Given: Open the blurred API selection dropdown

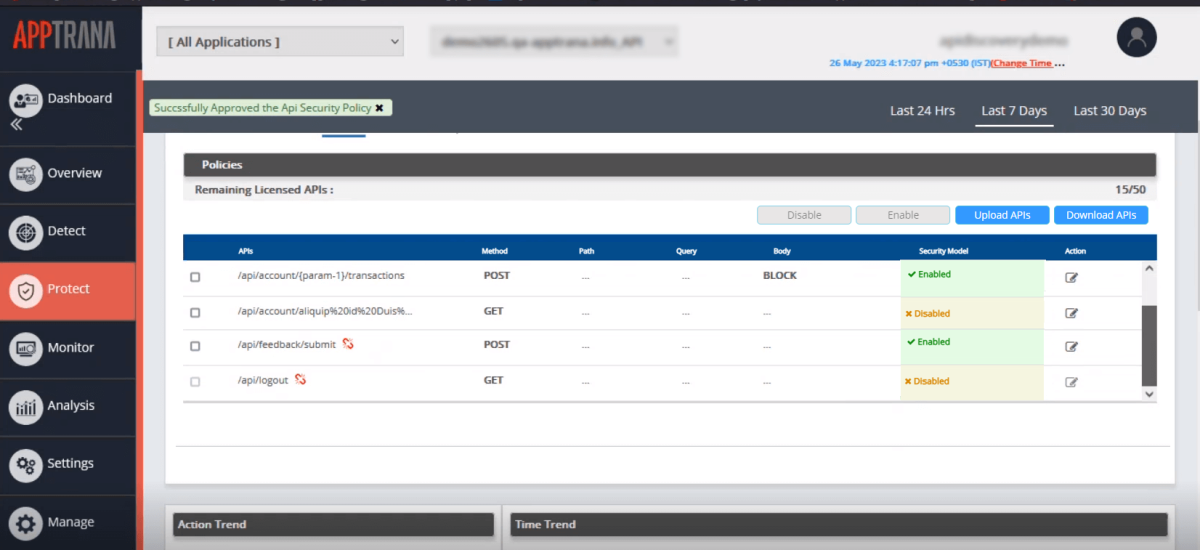Looking at the screenshot, I should click(554, 42).
